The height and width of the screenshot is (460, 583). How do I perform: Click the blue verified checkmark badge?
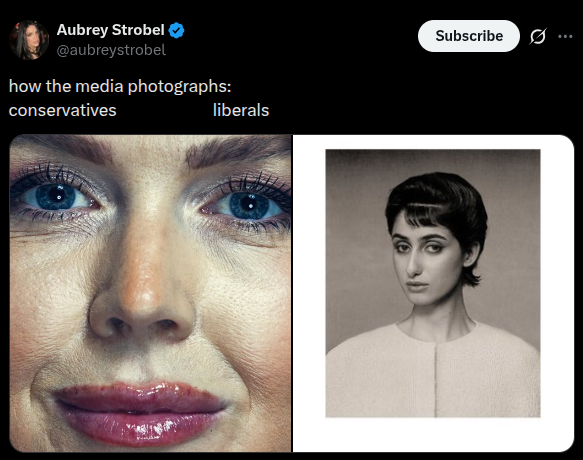[x=176, y=30]
